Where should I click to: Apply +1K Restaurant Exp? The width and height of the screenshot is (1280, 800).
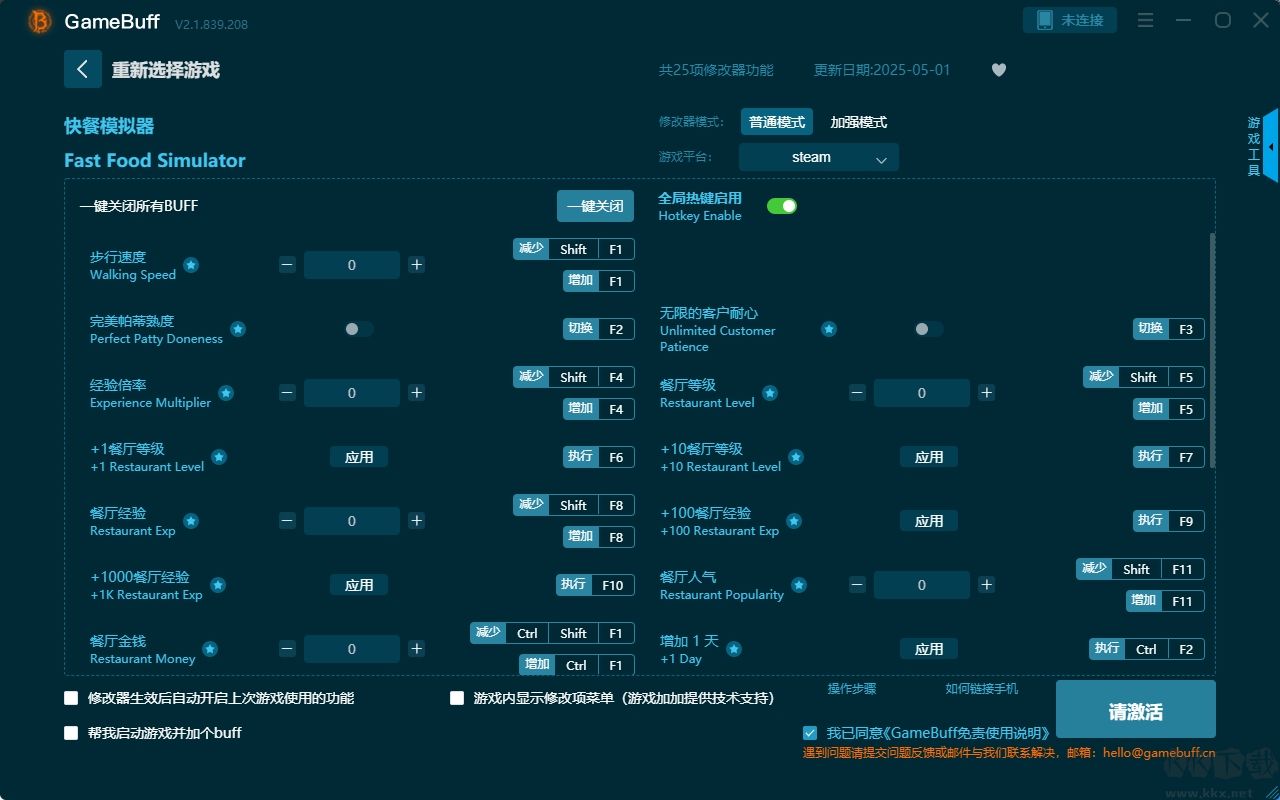coord(359,585)
